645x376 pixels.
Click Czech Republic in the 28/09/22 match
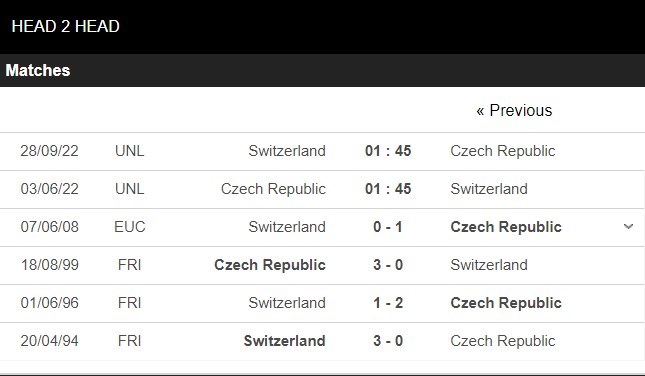click(503, 151)
